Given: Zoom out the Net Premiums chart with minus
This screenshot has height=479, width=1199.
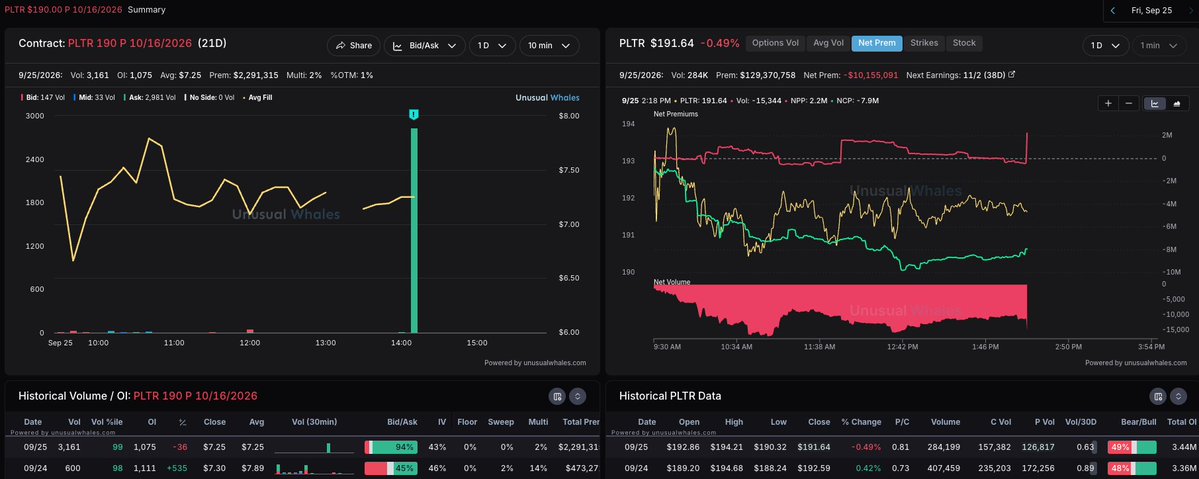Looking at the screenshot, I should pyautogui.click(x=1129, y=103).
